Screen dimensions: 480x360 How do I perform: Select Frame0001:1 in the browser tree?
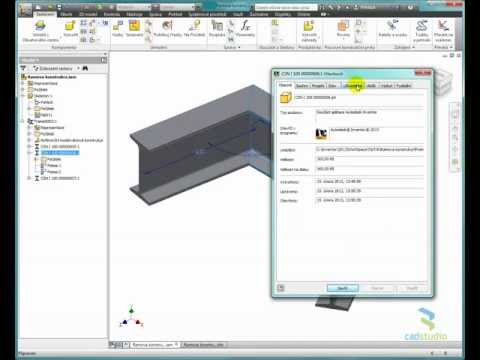(45, 121)
